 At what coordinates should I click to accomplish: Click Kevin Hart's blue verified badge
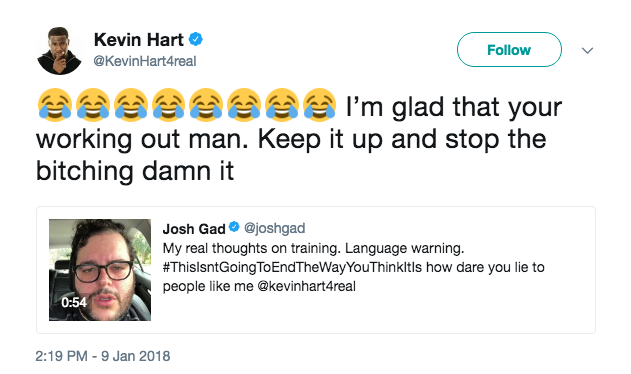pyautogui.click(x=196, y=39)
